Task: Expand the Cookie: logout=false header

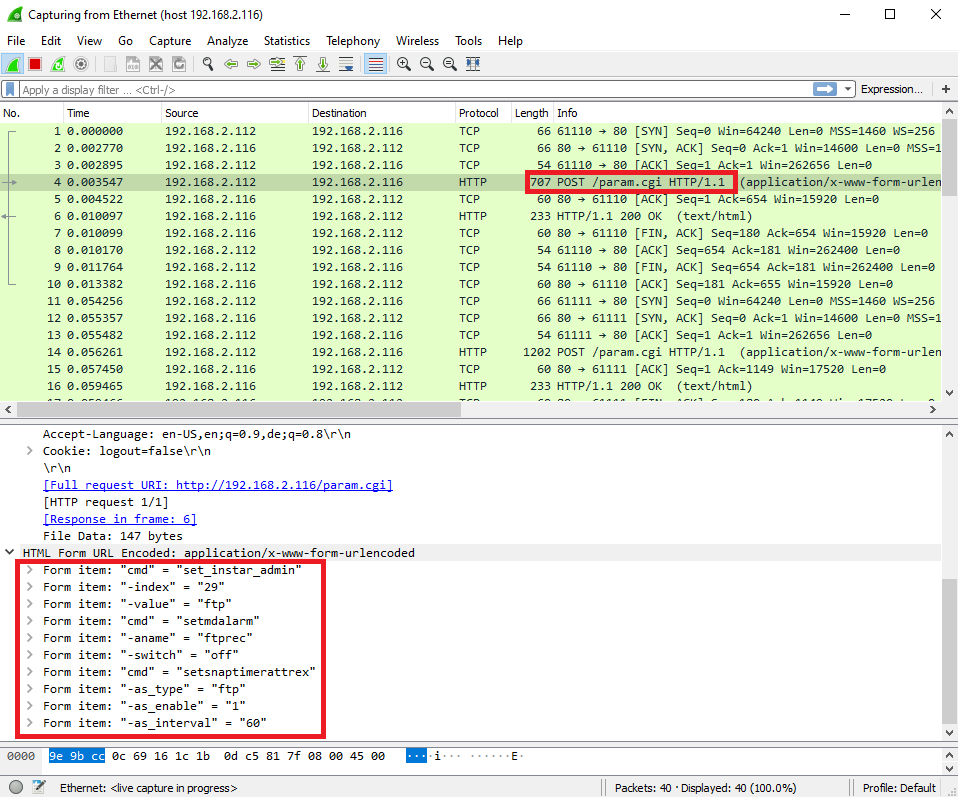Action: [x=30, y=451]
